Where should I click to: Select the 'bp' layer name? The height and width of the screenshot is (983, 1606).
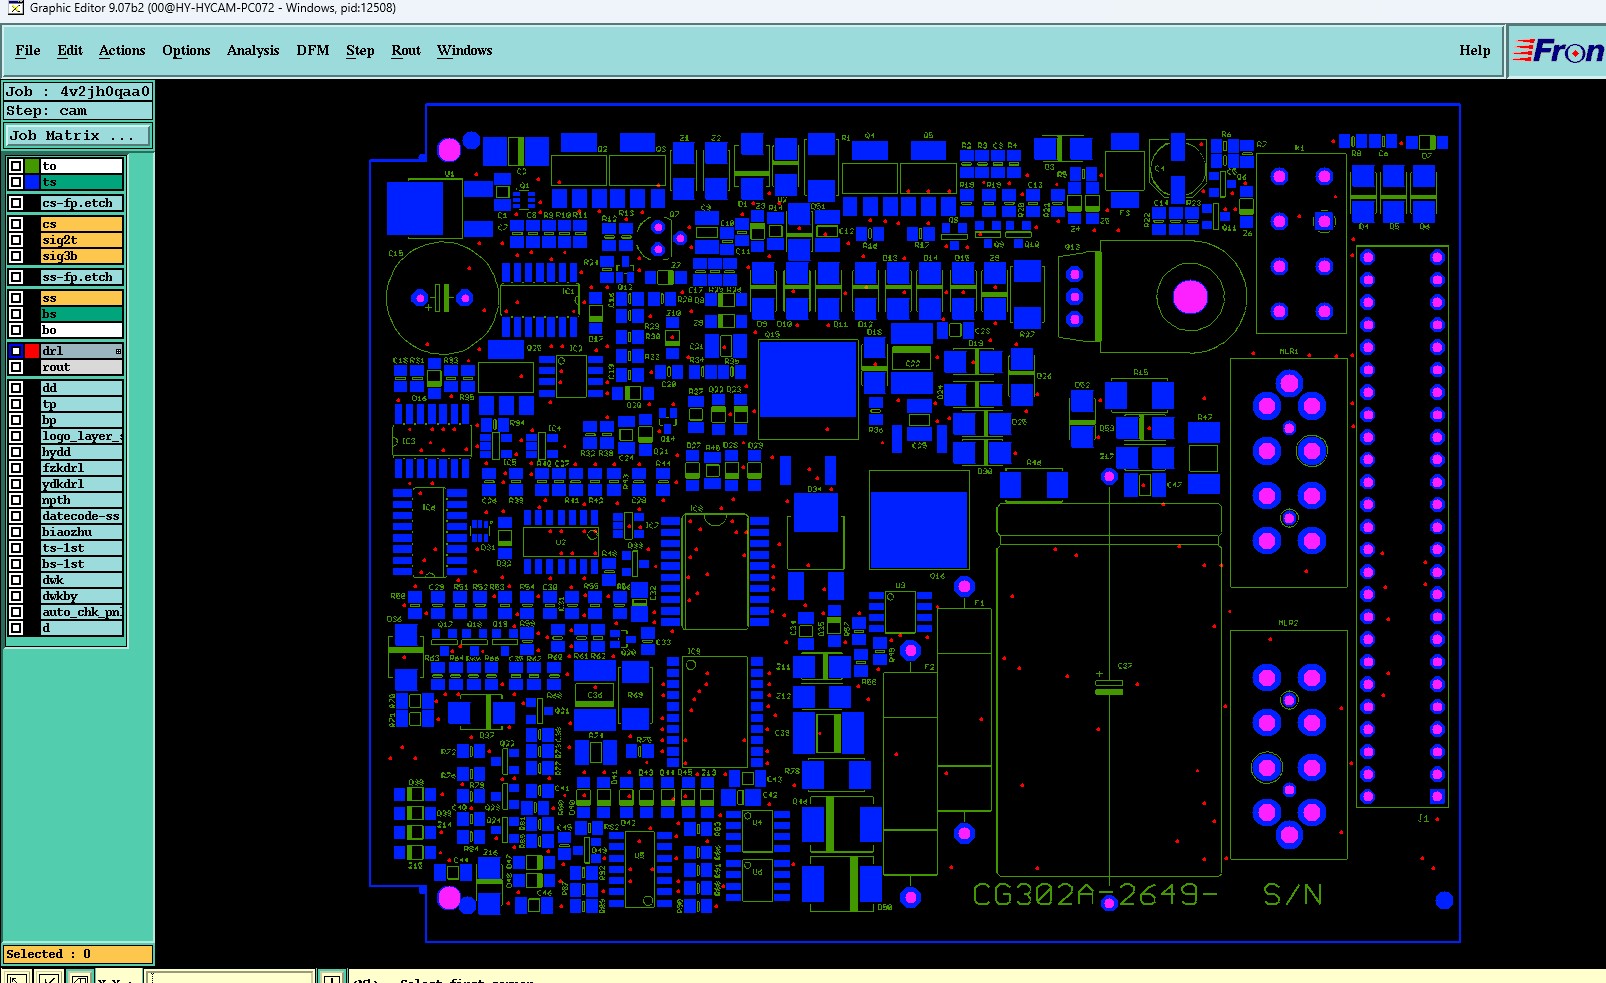pos(81,420)
